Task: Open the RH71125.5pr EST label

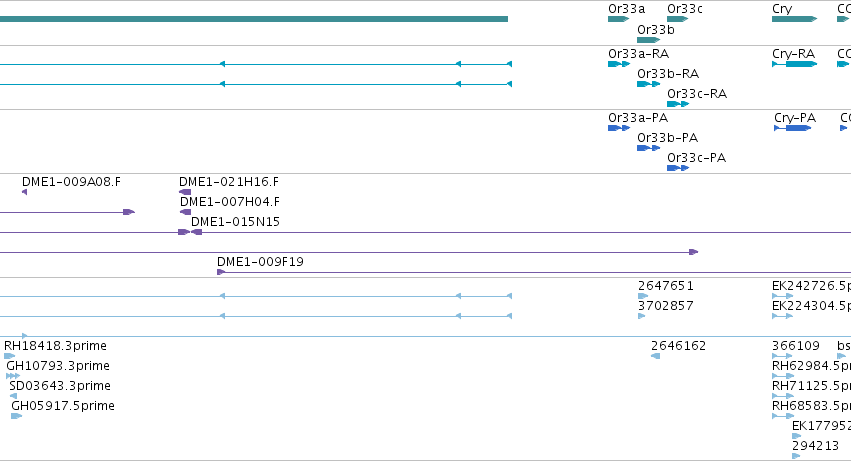Action: pos(811,387)
